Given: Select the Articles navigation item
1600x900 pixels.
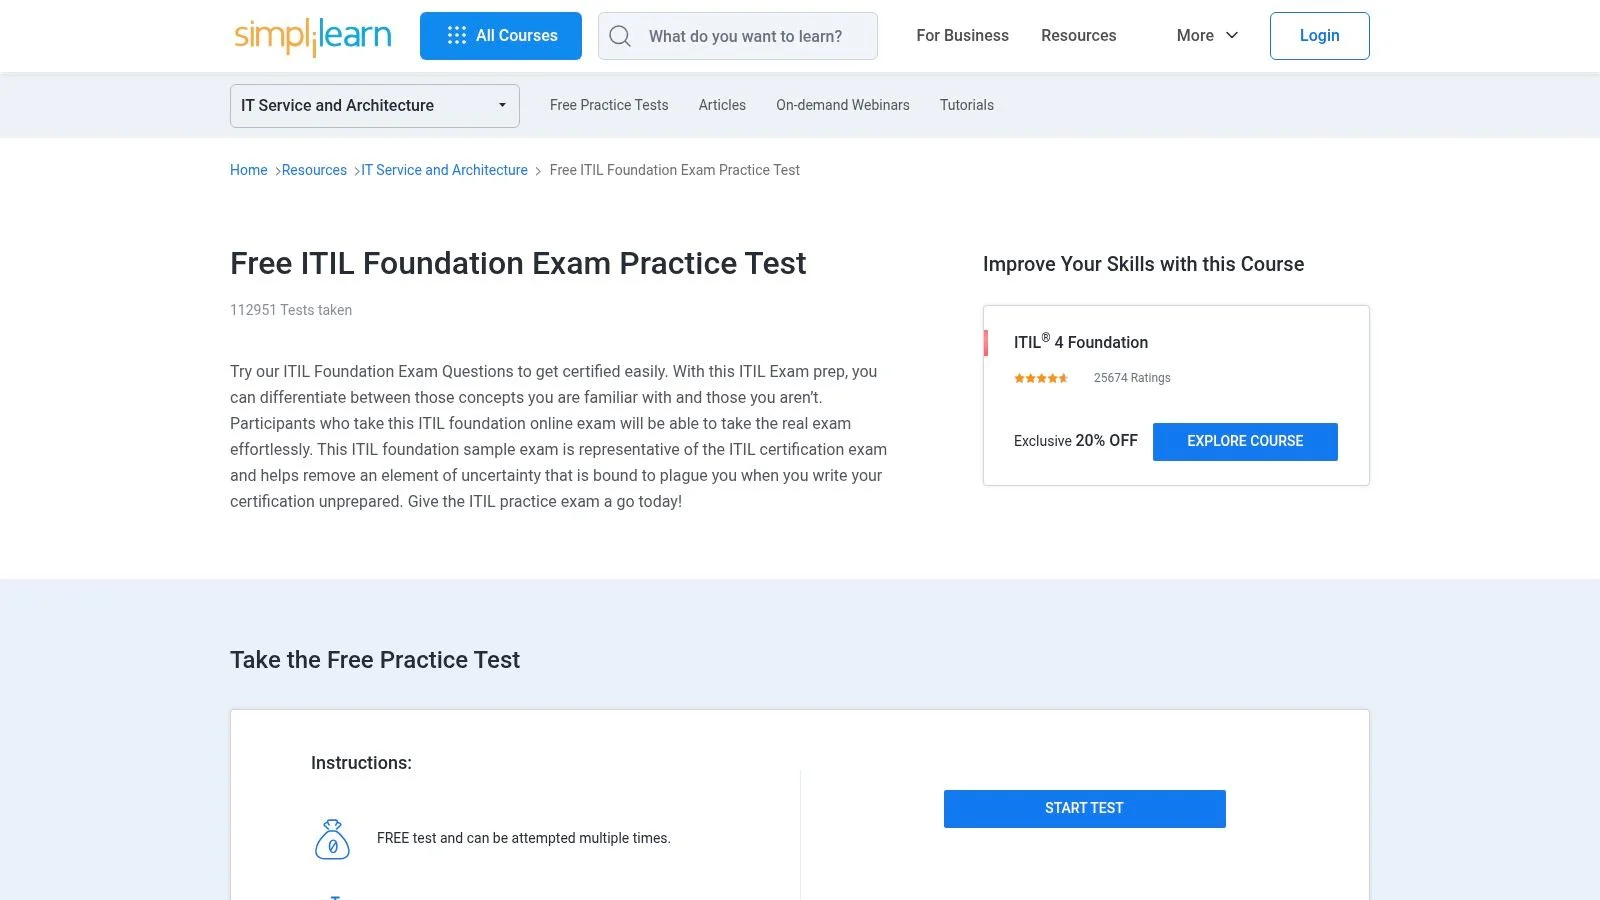Looking at the screenshot, I should click(722, 105).
